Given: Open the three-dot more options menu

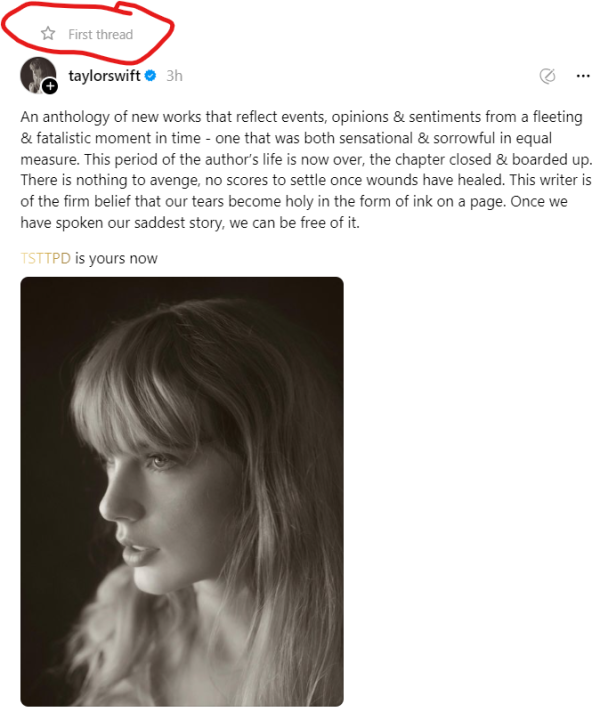Looking at the screenshot, I should [583, 76].
